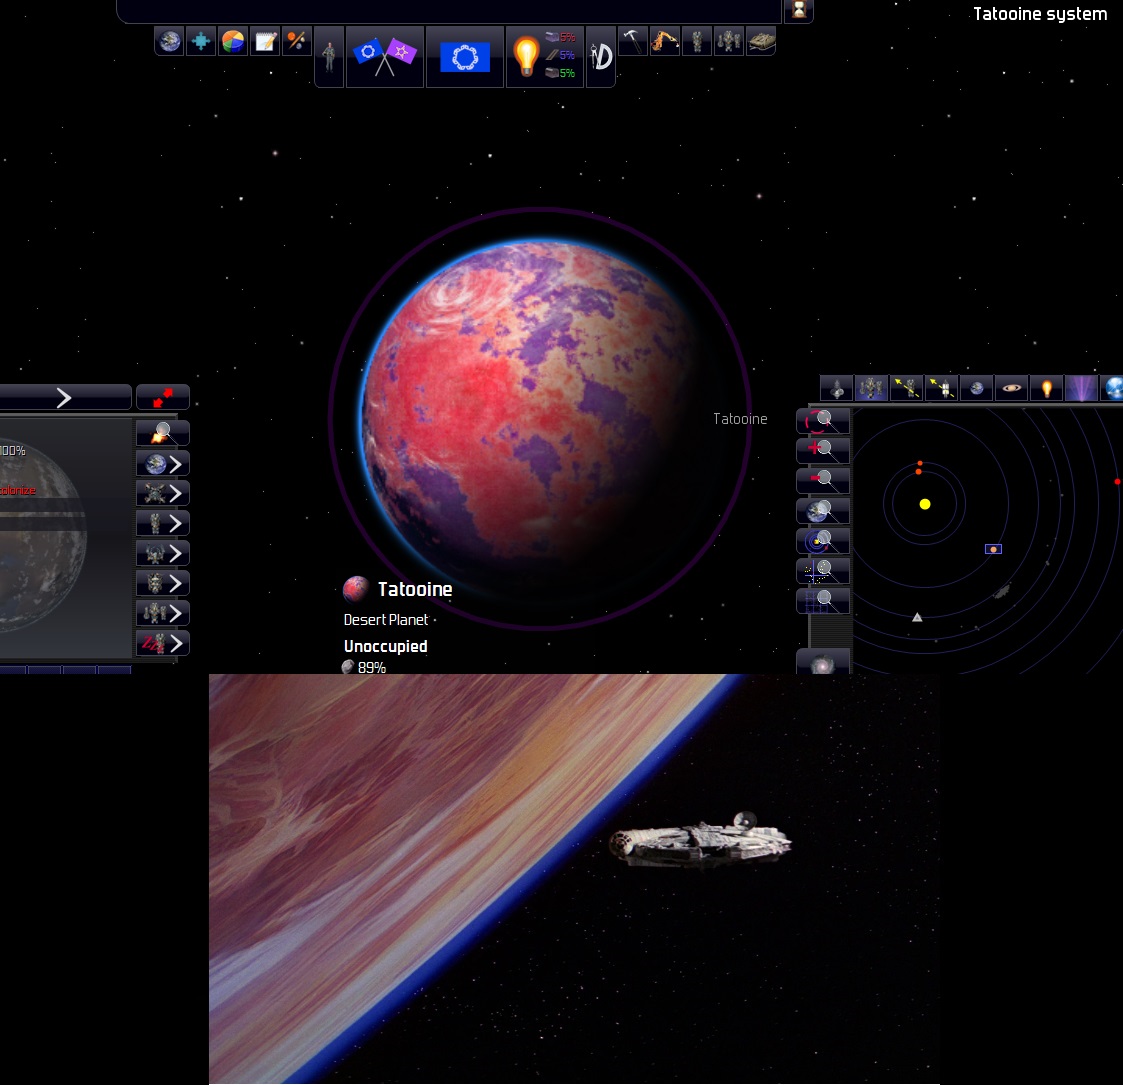1123x1085 pixels.
Task: Zoom to last encounter explosion icon
Action: coord(163,433)
